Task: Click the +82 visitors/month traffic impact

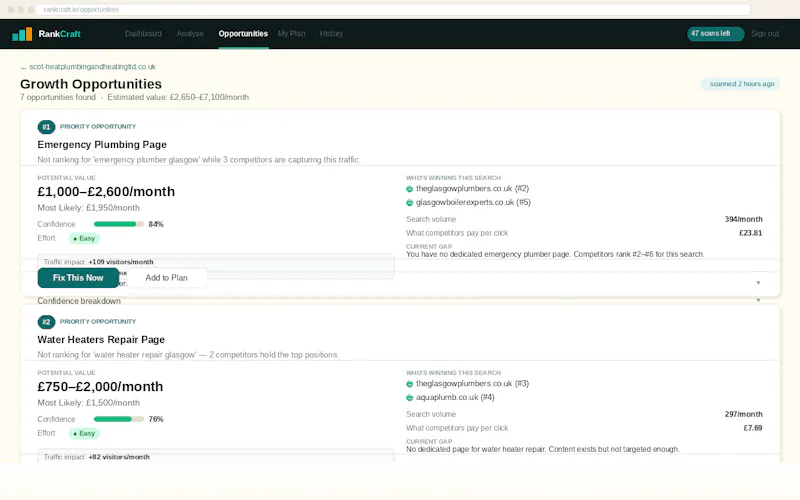Action: point(119,457)
